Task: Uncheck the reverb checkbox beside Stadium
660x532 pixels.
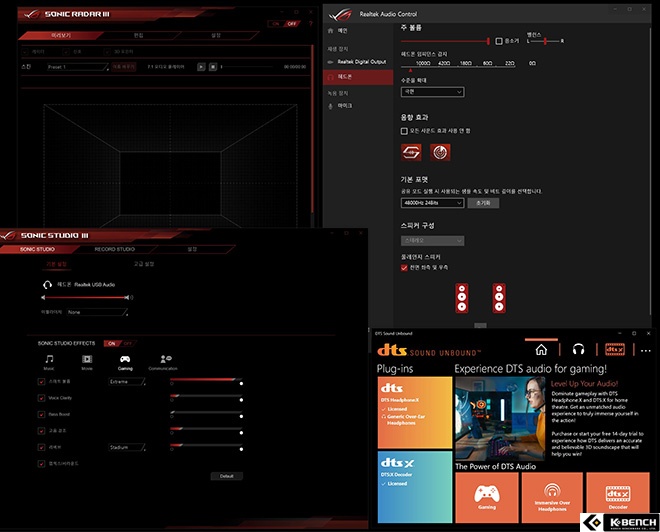Action: click(41, 447)
